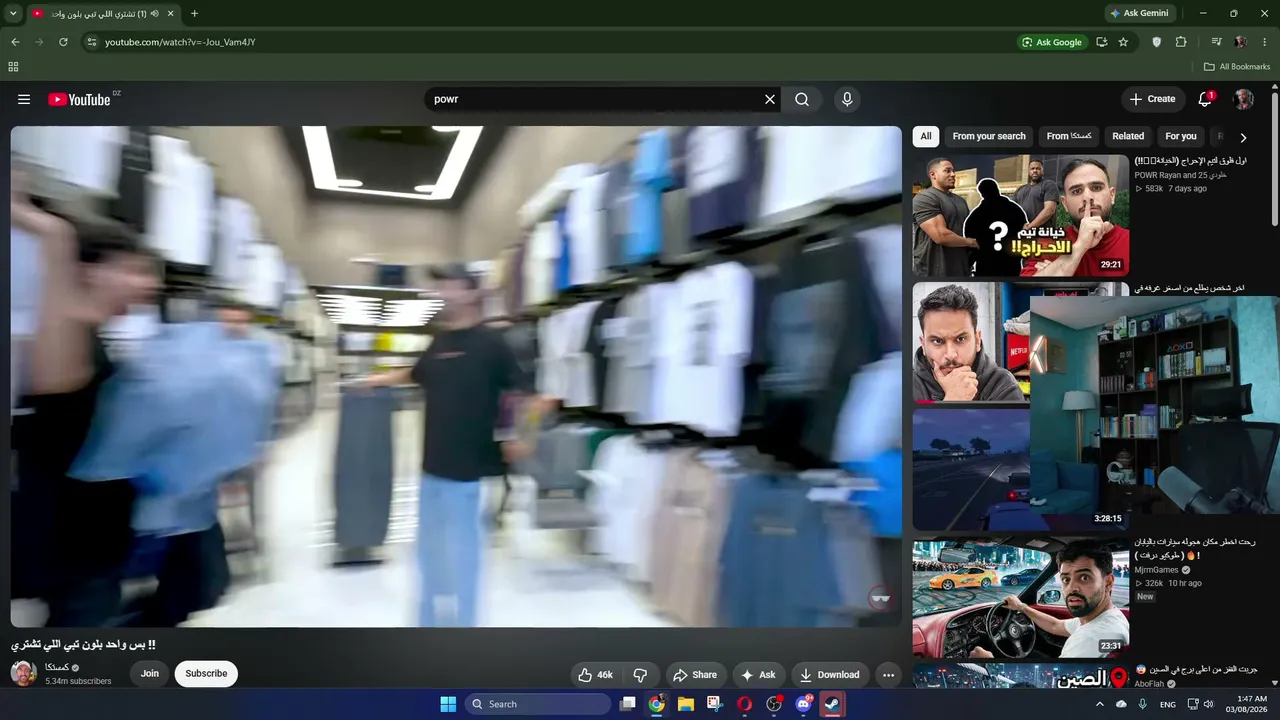The height and width of the screenshot is (720, 1280).
Task: Open the All Bookmarks folder
Action: click(1237, 67)
